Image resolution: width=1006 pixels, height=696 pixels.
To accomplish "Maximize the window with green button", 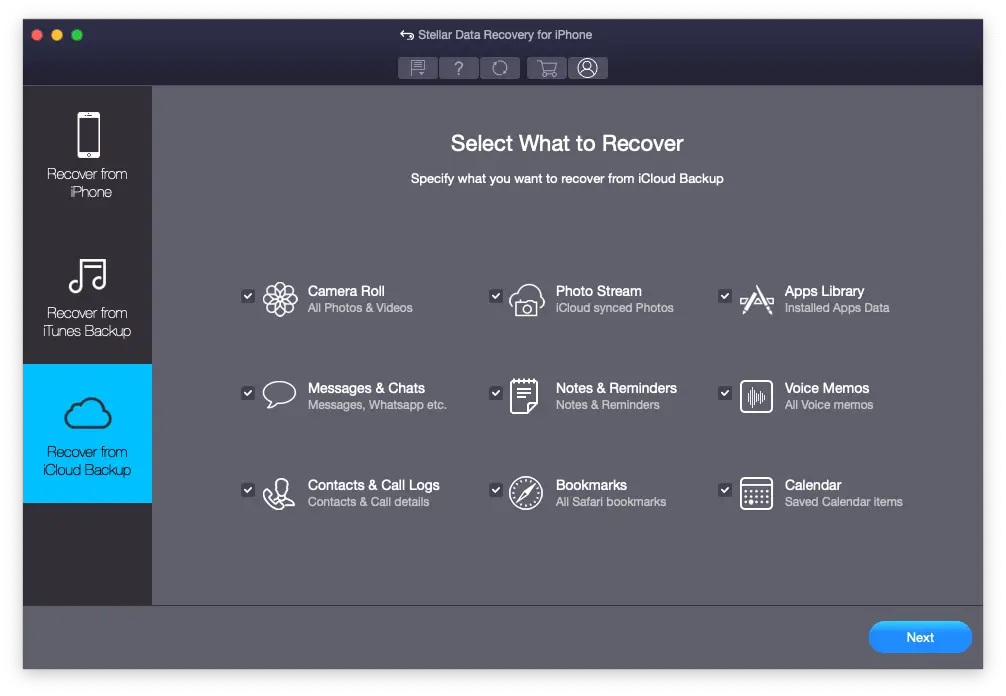I will tap(77, 35).
